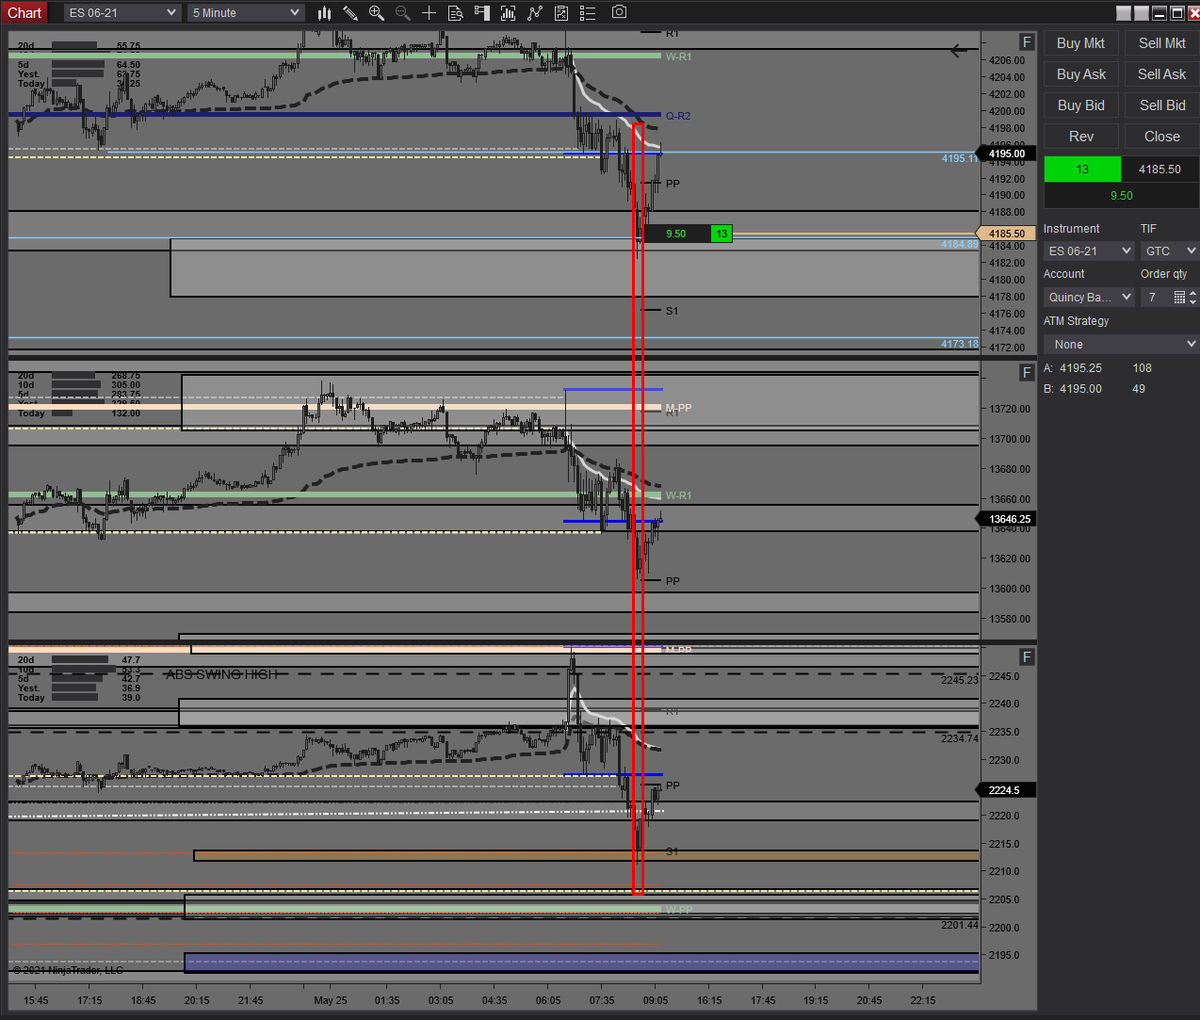The image size is (1200, 1020).
Task: Open the data series icon
Action: pos(508,13)
